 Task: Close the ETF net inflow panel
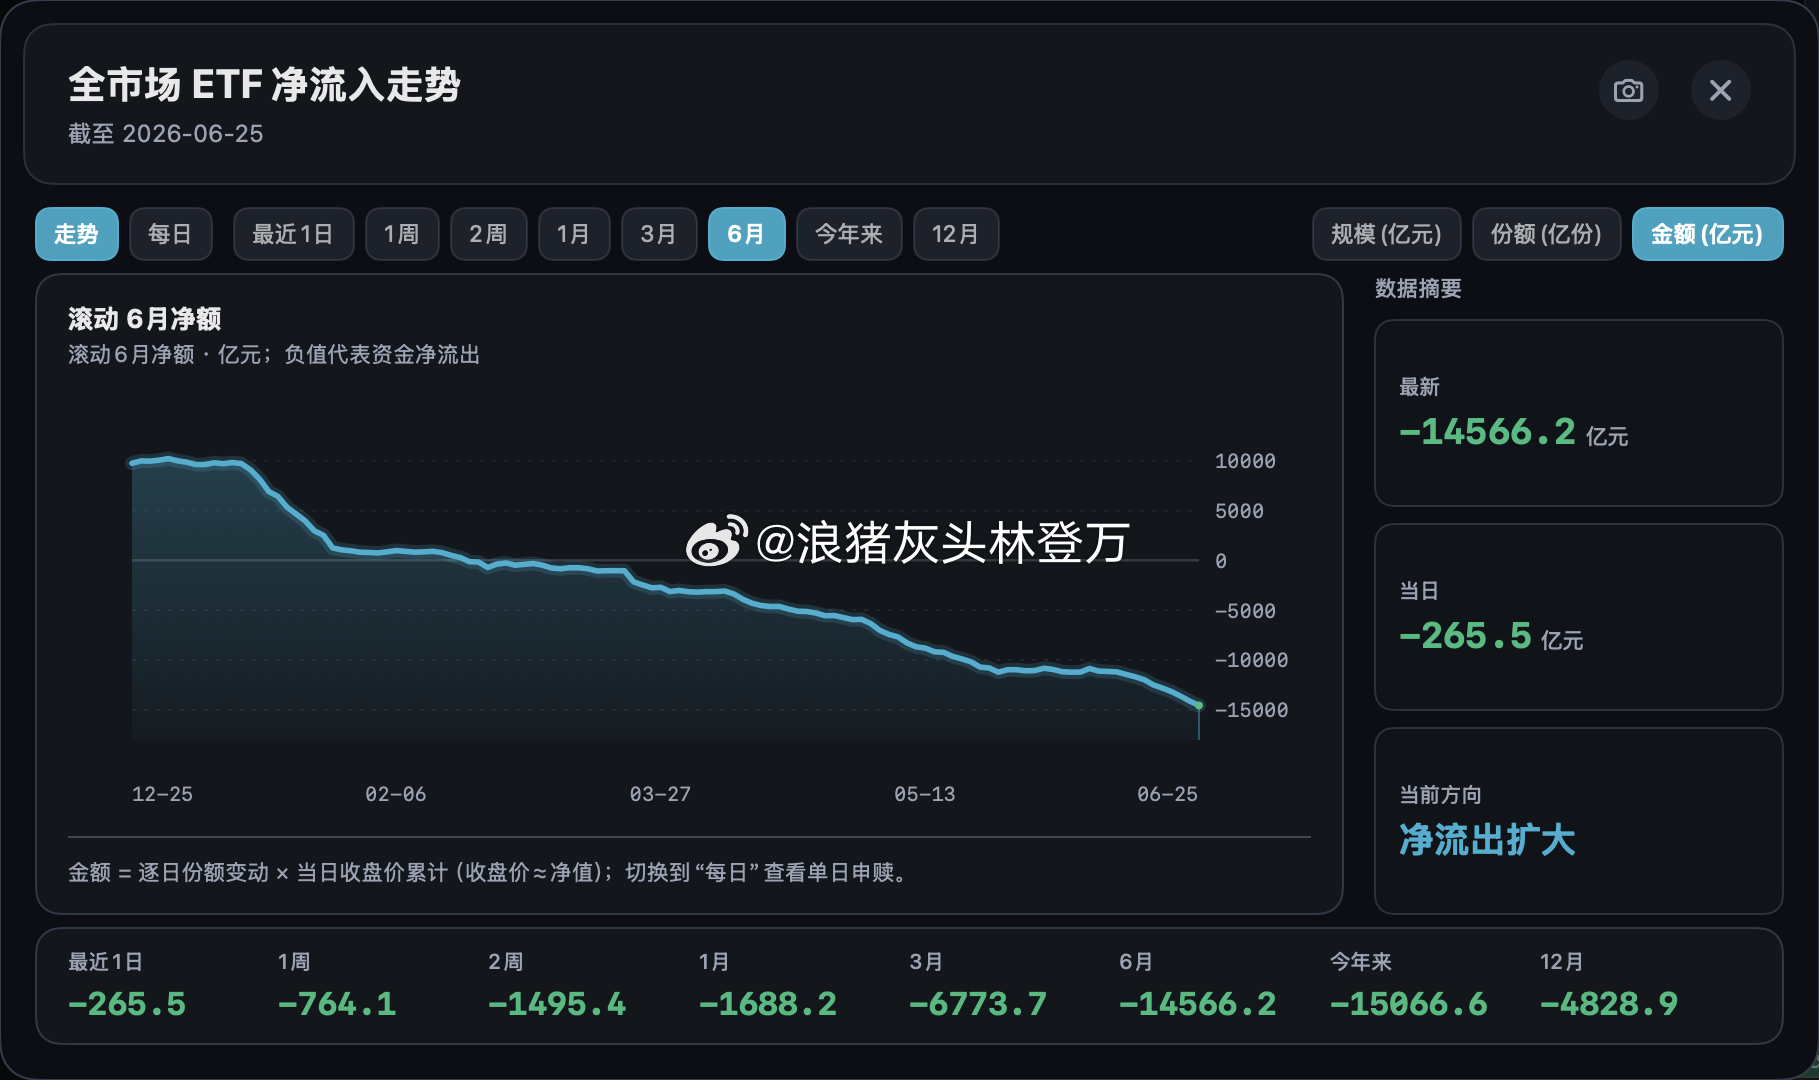(x=1720, y=91)
